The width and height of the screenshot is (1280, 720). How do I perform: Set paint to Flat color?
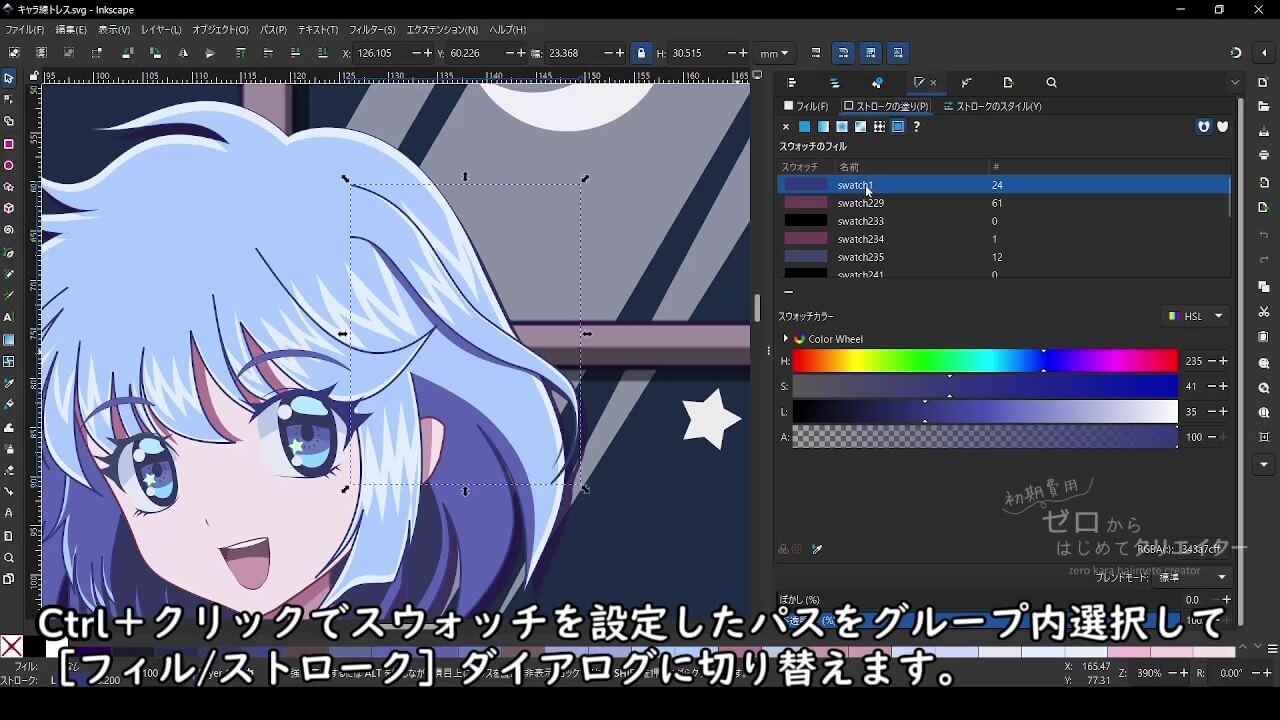tap(804, 127)
